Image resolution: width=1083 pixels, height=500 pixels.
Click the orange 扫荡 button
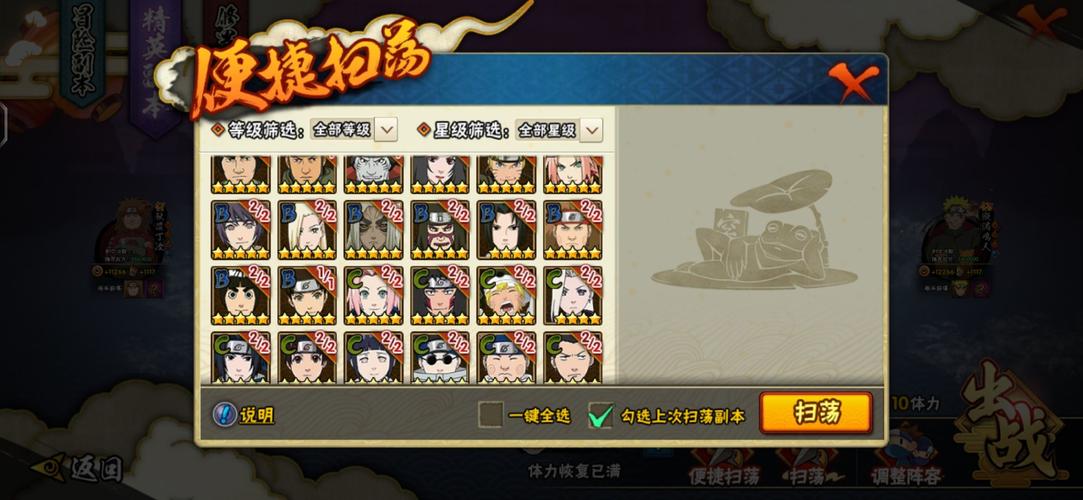(816, 413)
